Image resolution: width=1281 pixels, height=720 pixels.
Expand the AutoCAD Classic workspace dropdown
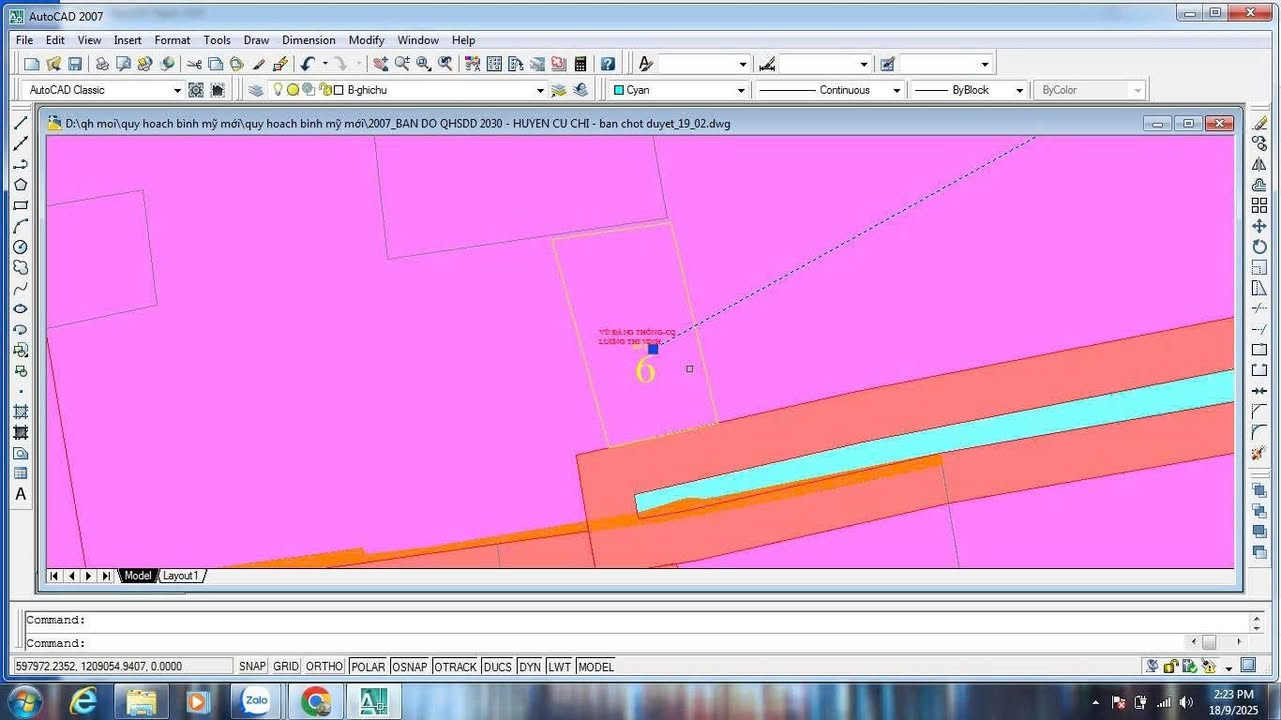click(x=176, y=89)
